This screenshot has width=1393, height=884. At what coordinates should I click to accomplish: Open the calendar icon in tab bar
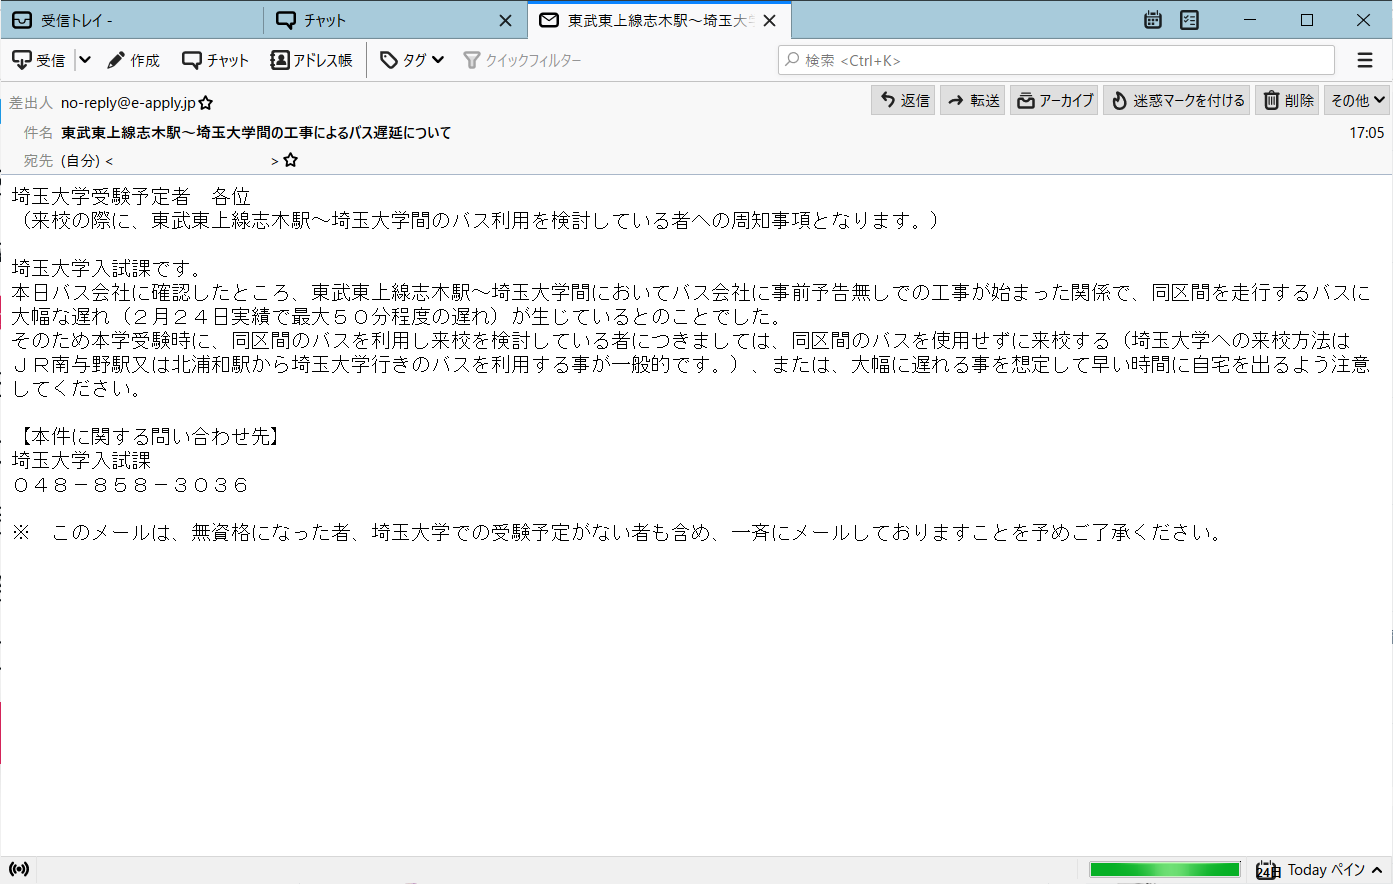coord(1153,20)
